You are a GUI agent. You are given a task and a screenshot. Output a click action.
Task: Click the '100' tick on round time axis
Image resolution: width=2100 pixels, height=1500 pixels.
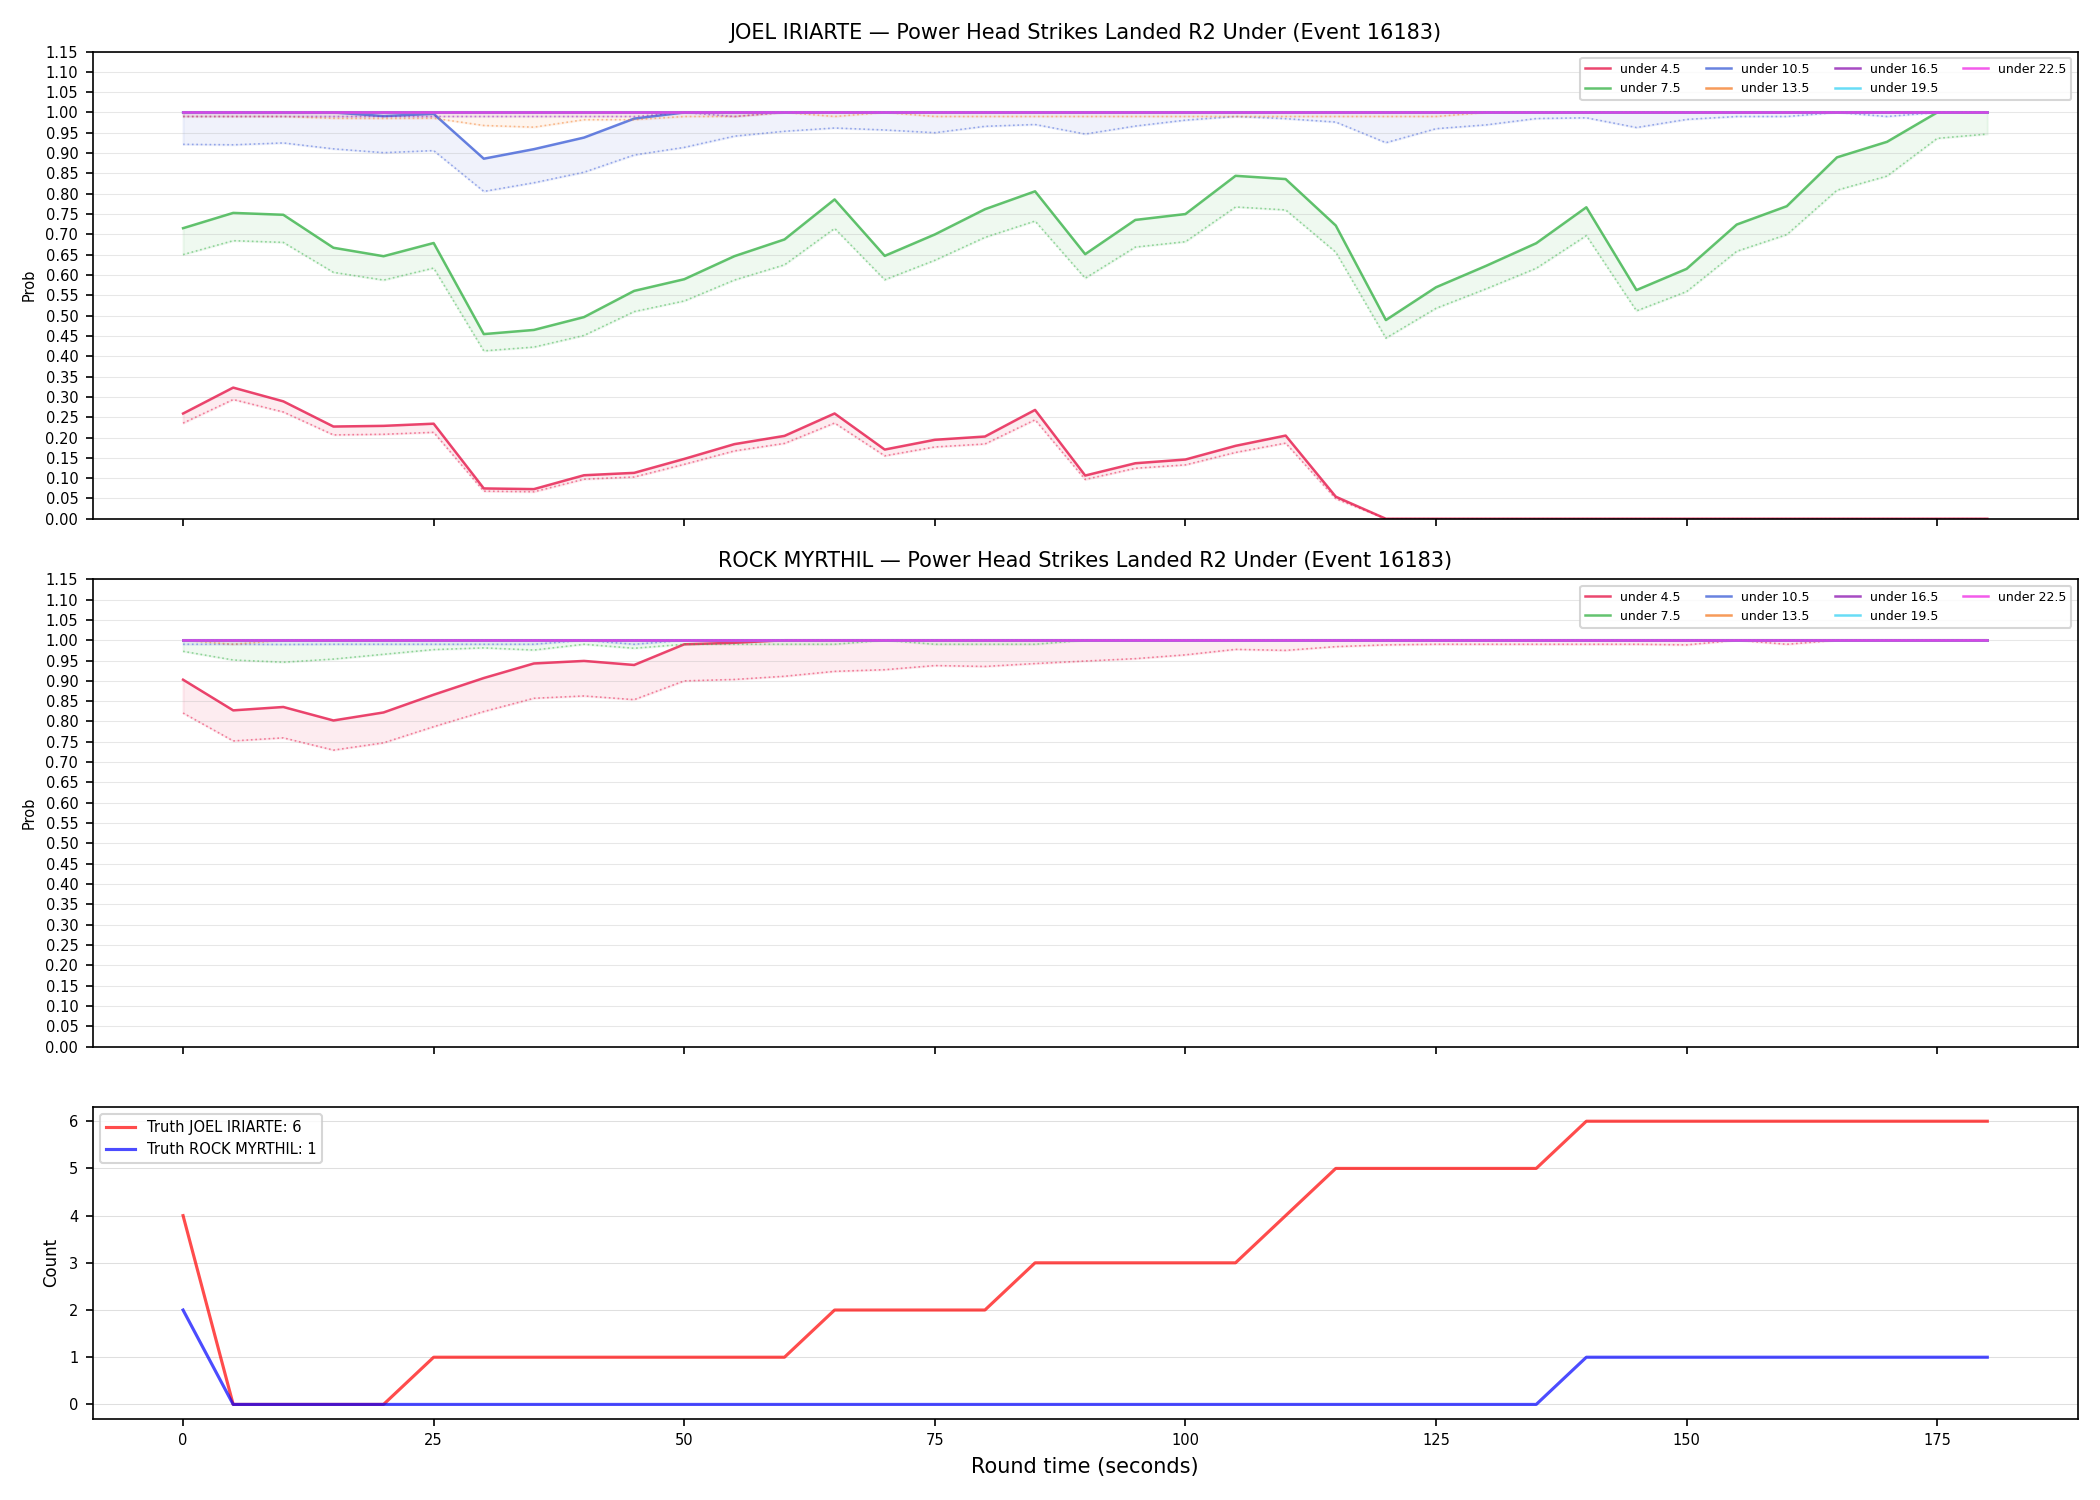pyautogui.click(x=1185, y=1440)
